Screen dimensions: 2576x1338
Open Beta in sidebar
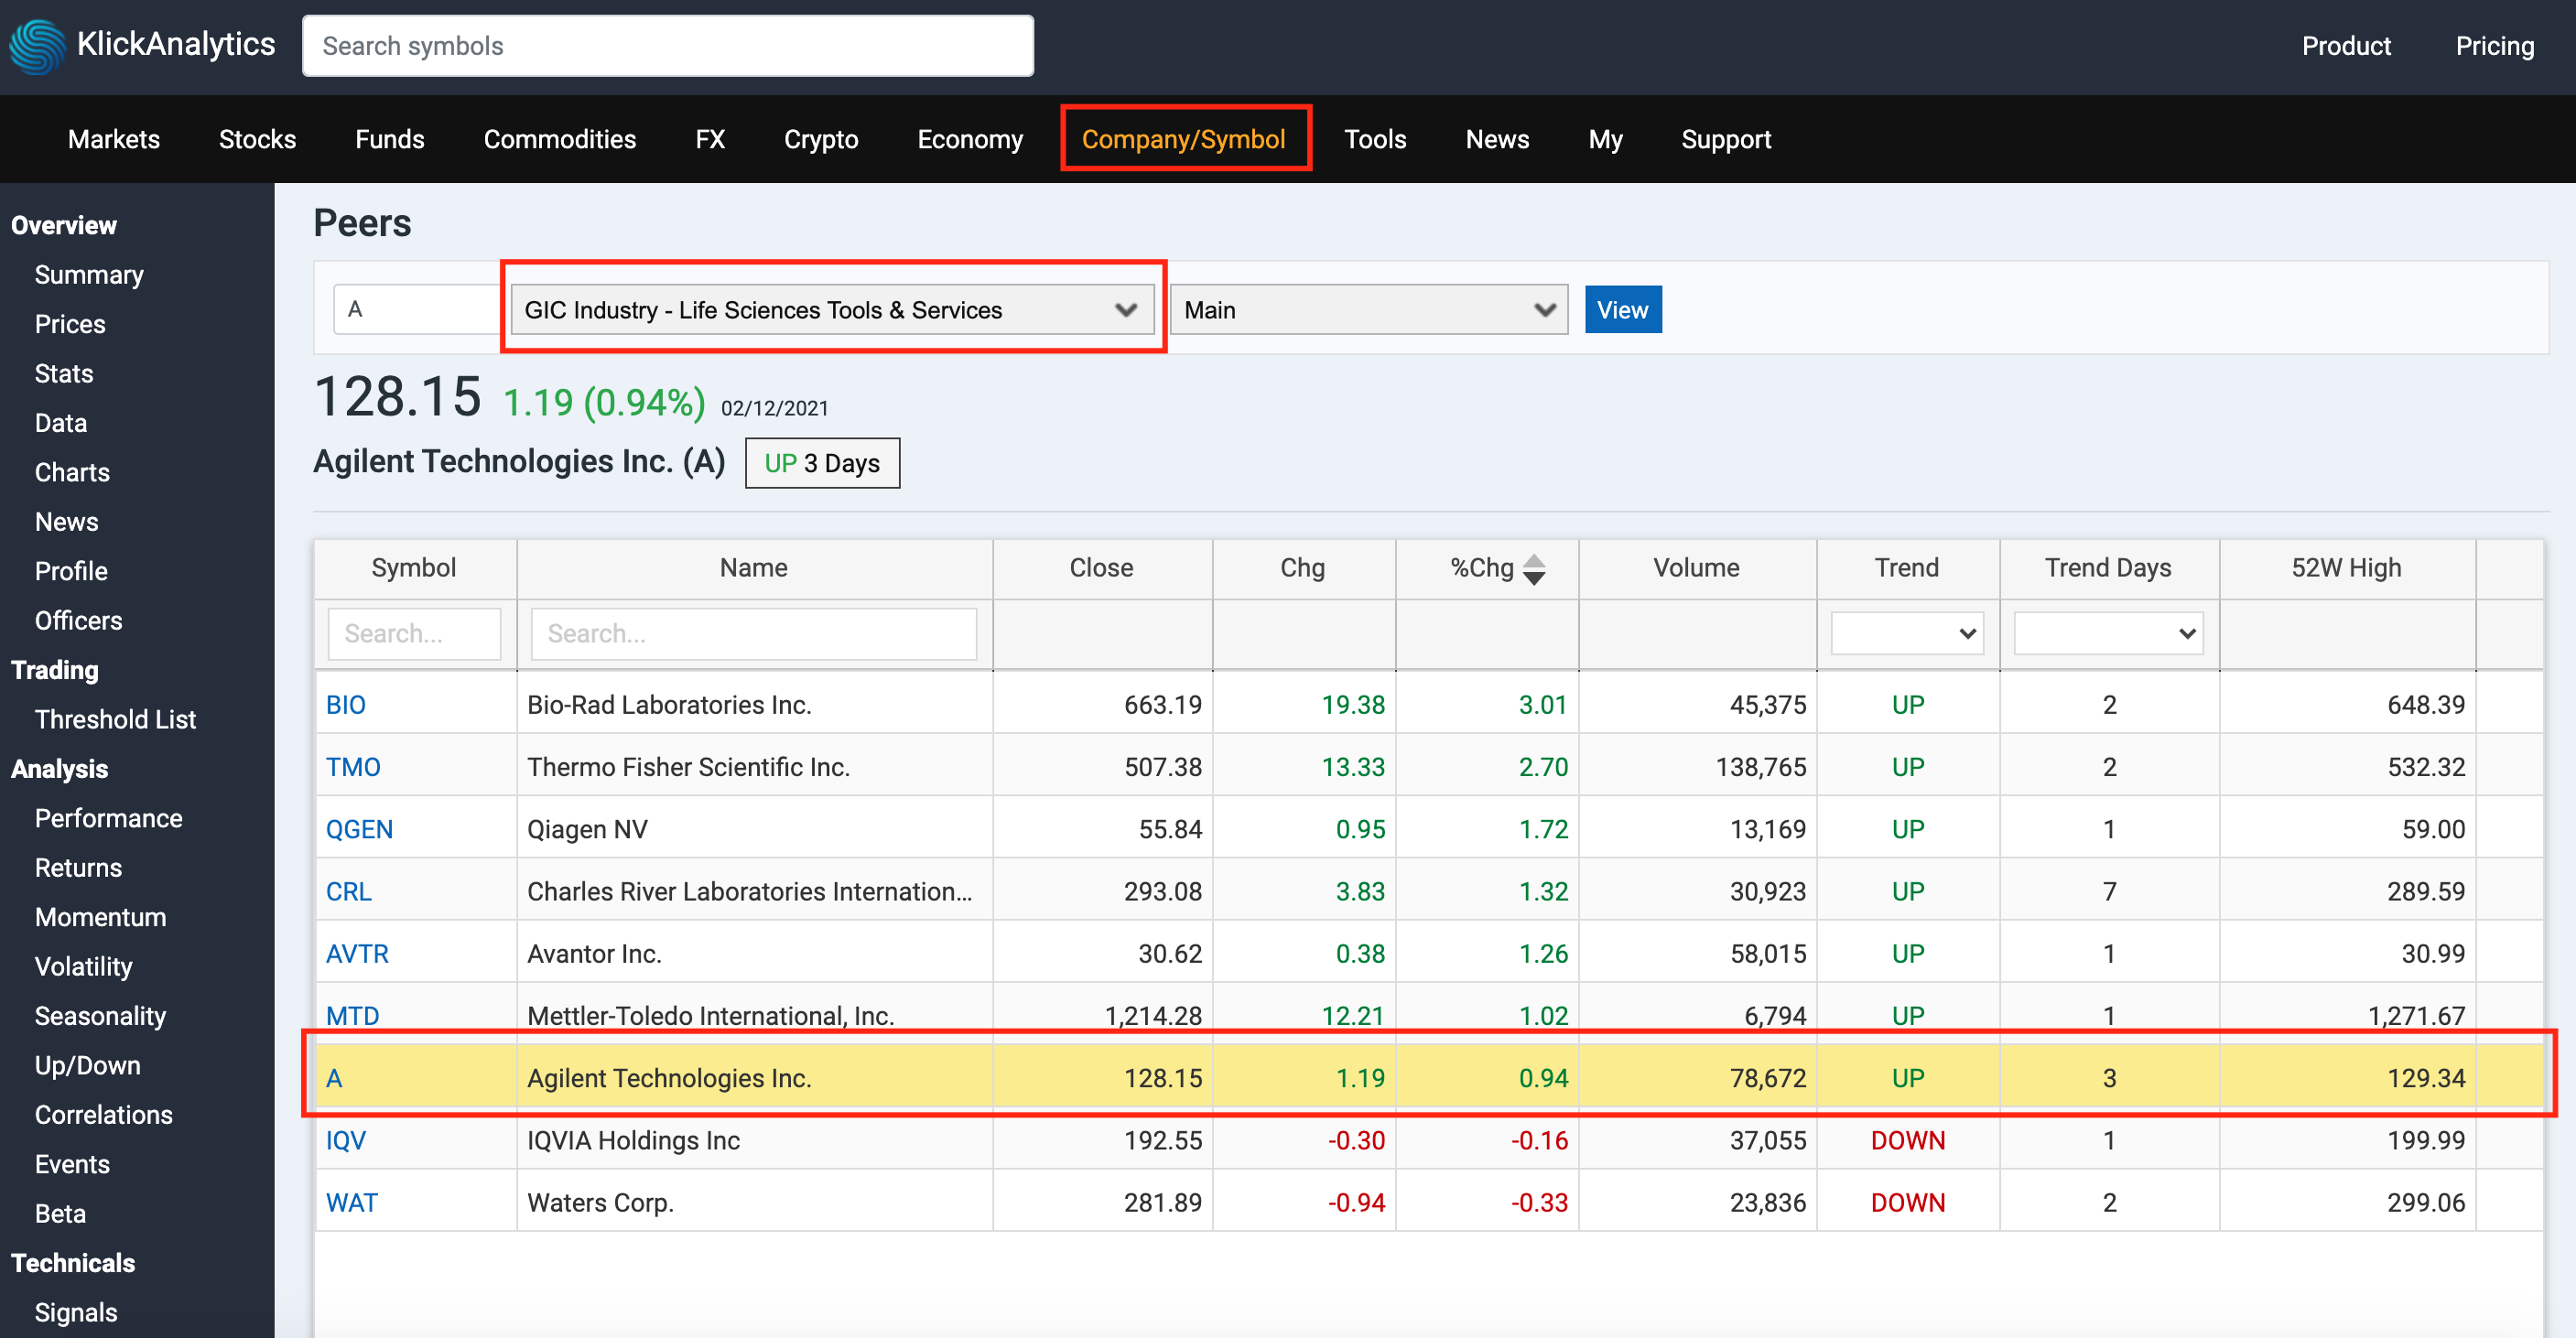click(60, 1214)
